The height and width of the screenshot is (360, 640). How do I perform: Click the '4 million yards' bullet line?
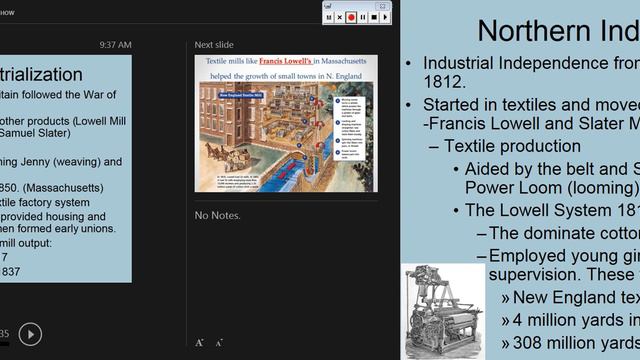tap(576, 320)
